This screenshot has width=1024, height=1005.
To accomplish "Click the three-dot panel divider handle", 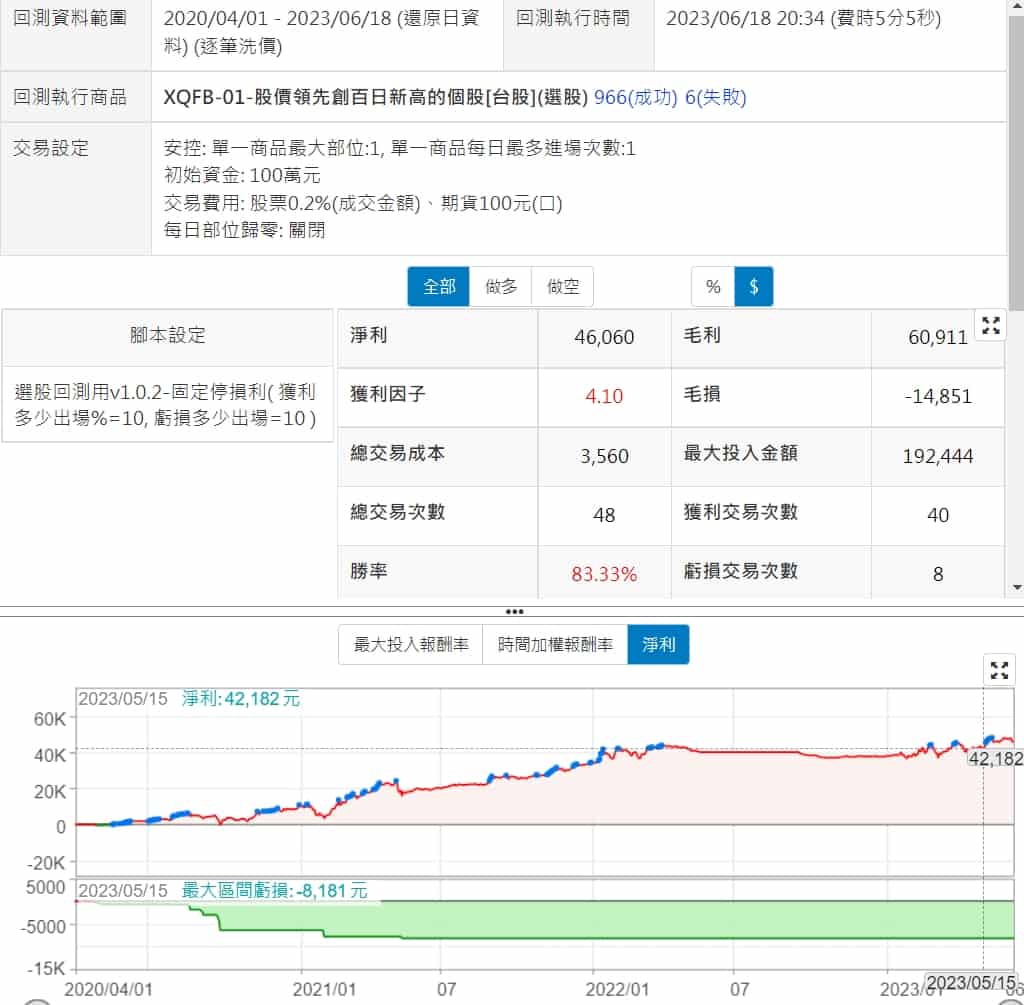I will pos(514,611).
